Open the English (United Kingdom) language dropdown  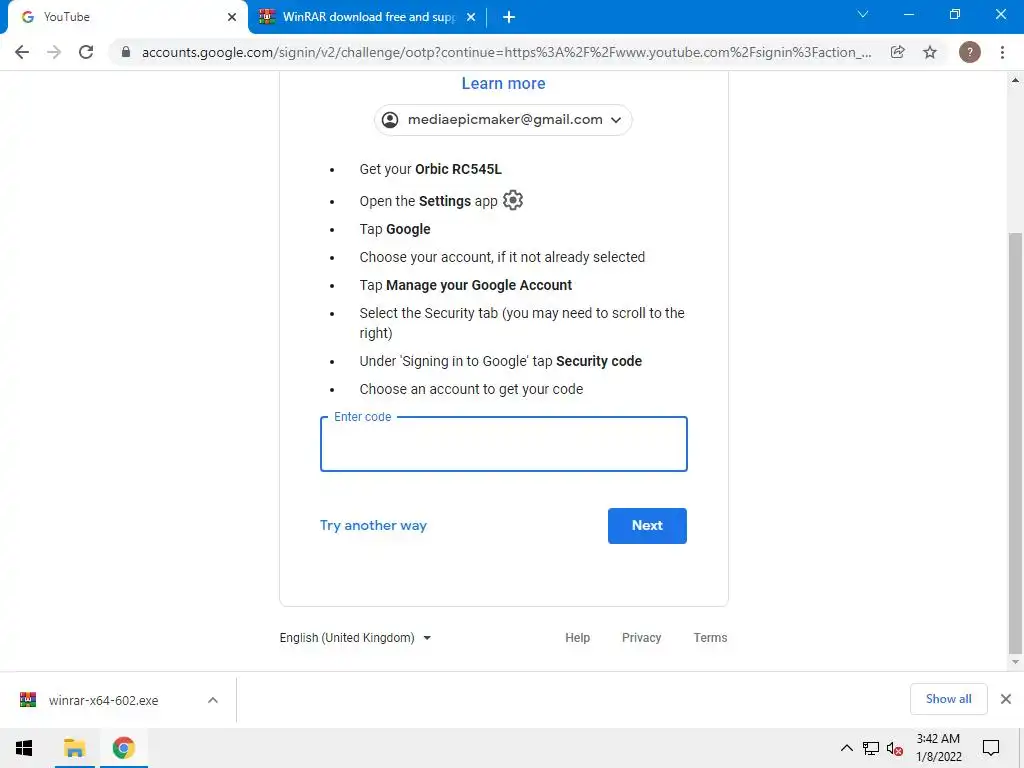[x=355, y=638]
